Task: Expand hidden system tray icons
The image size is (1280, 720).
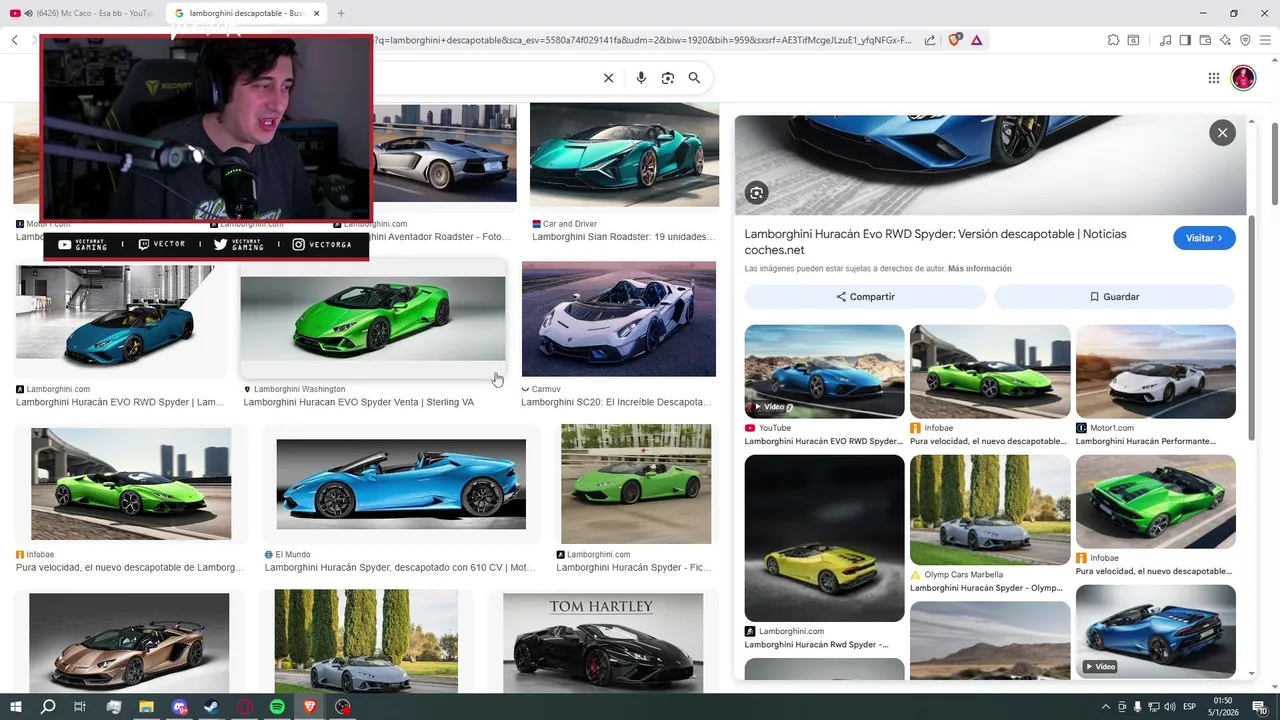Action: (1105, 707)
